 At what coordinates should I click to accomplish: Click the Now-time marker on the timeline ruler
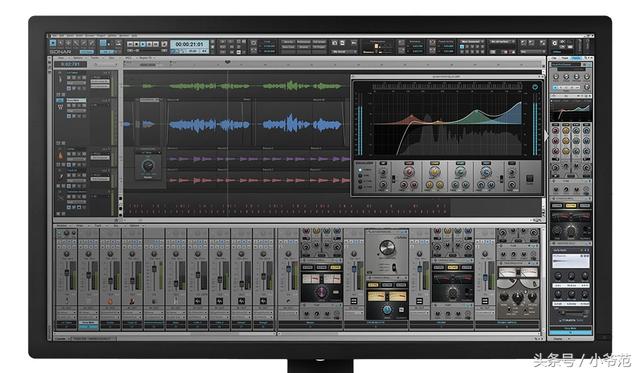(x=227, y=62)
